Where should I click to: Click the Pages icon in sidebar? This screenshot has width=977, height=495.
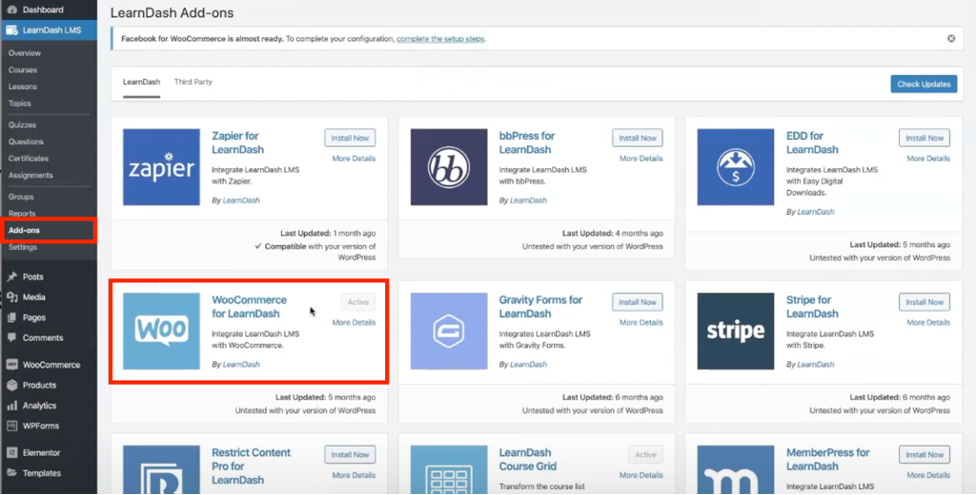(12, 317)
